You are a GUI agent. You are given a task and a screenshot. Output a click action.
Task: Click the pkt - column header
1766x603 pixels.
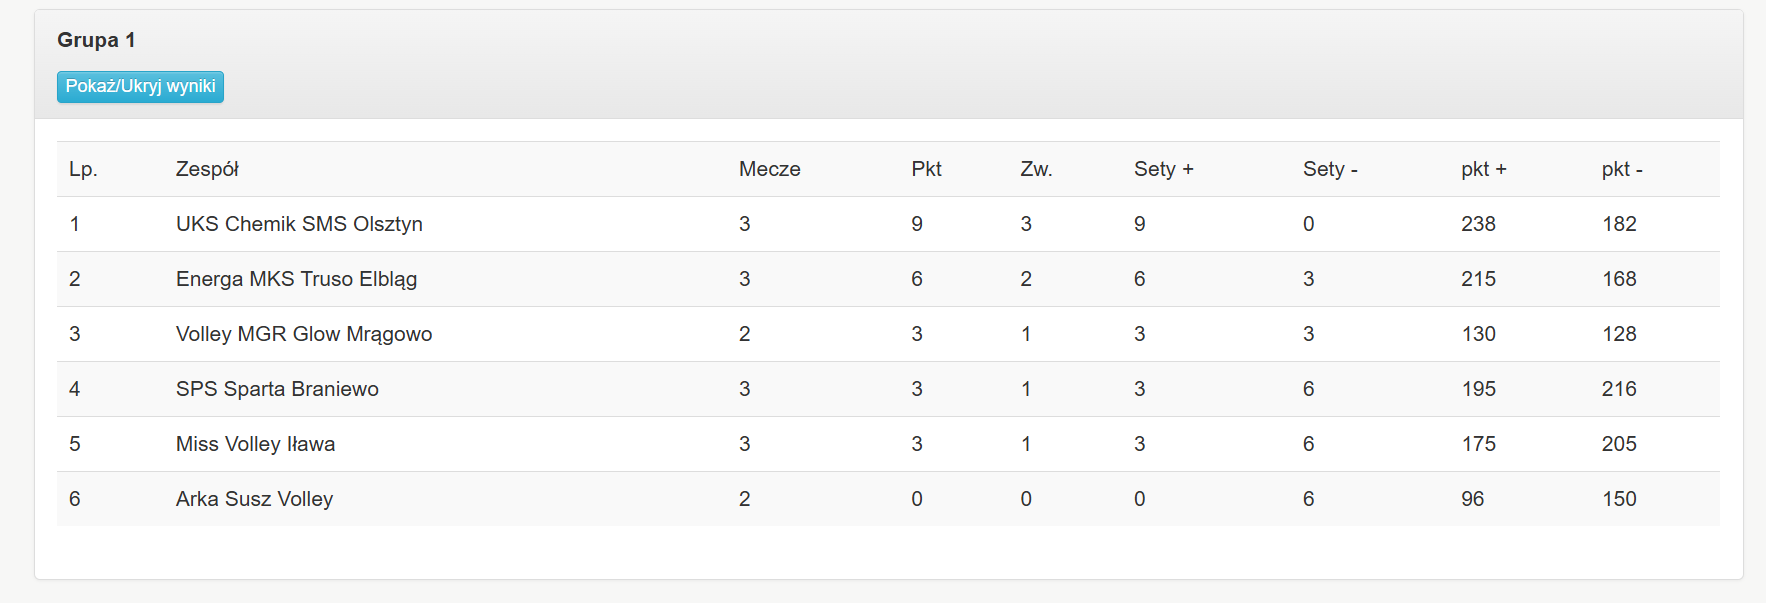(1622, 169)
